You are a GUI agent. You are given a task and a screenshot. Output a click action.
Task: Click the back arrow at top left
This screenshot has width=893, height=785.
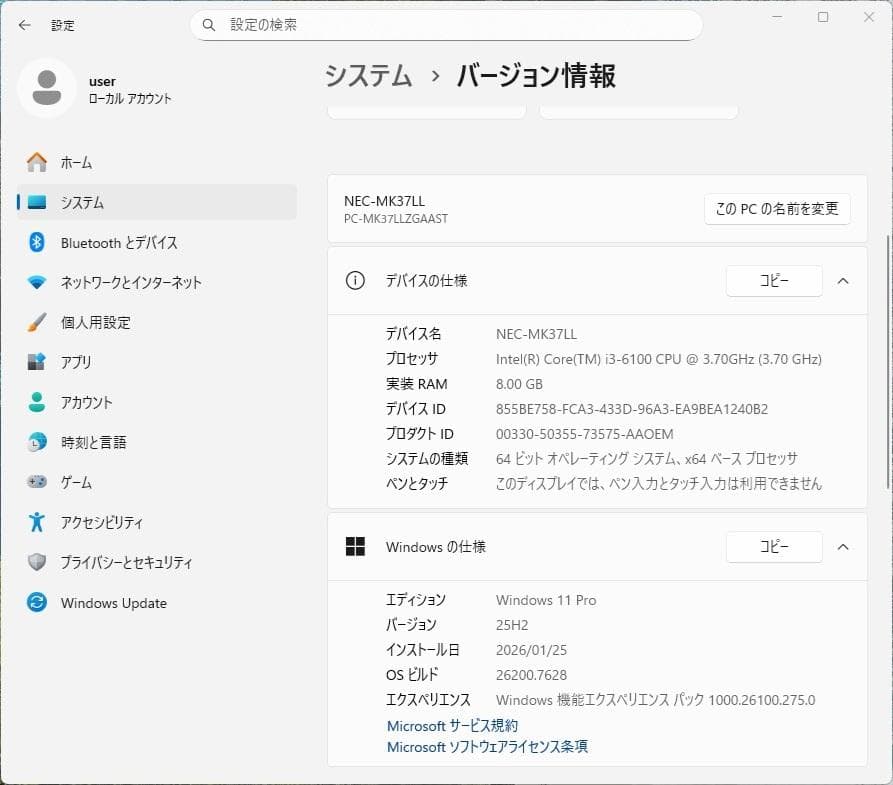pyautogui.click(x=24, y=25)
